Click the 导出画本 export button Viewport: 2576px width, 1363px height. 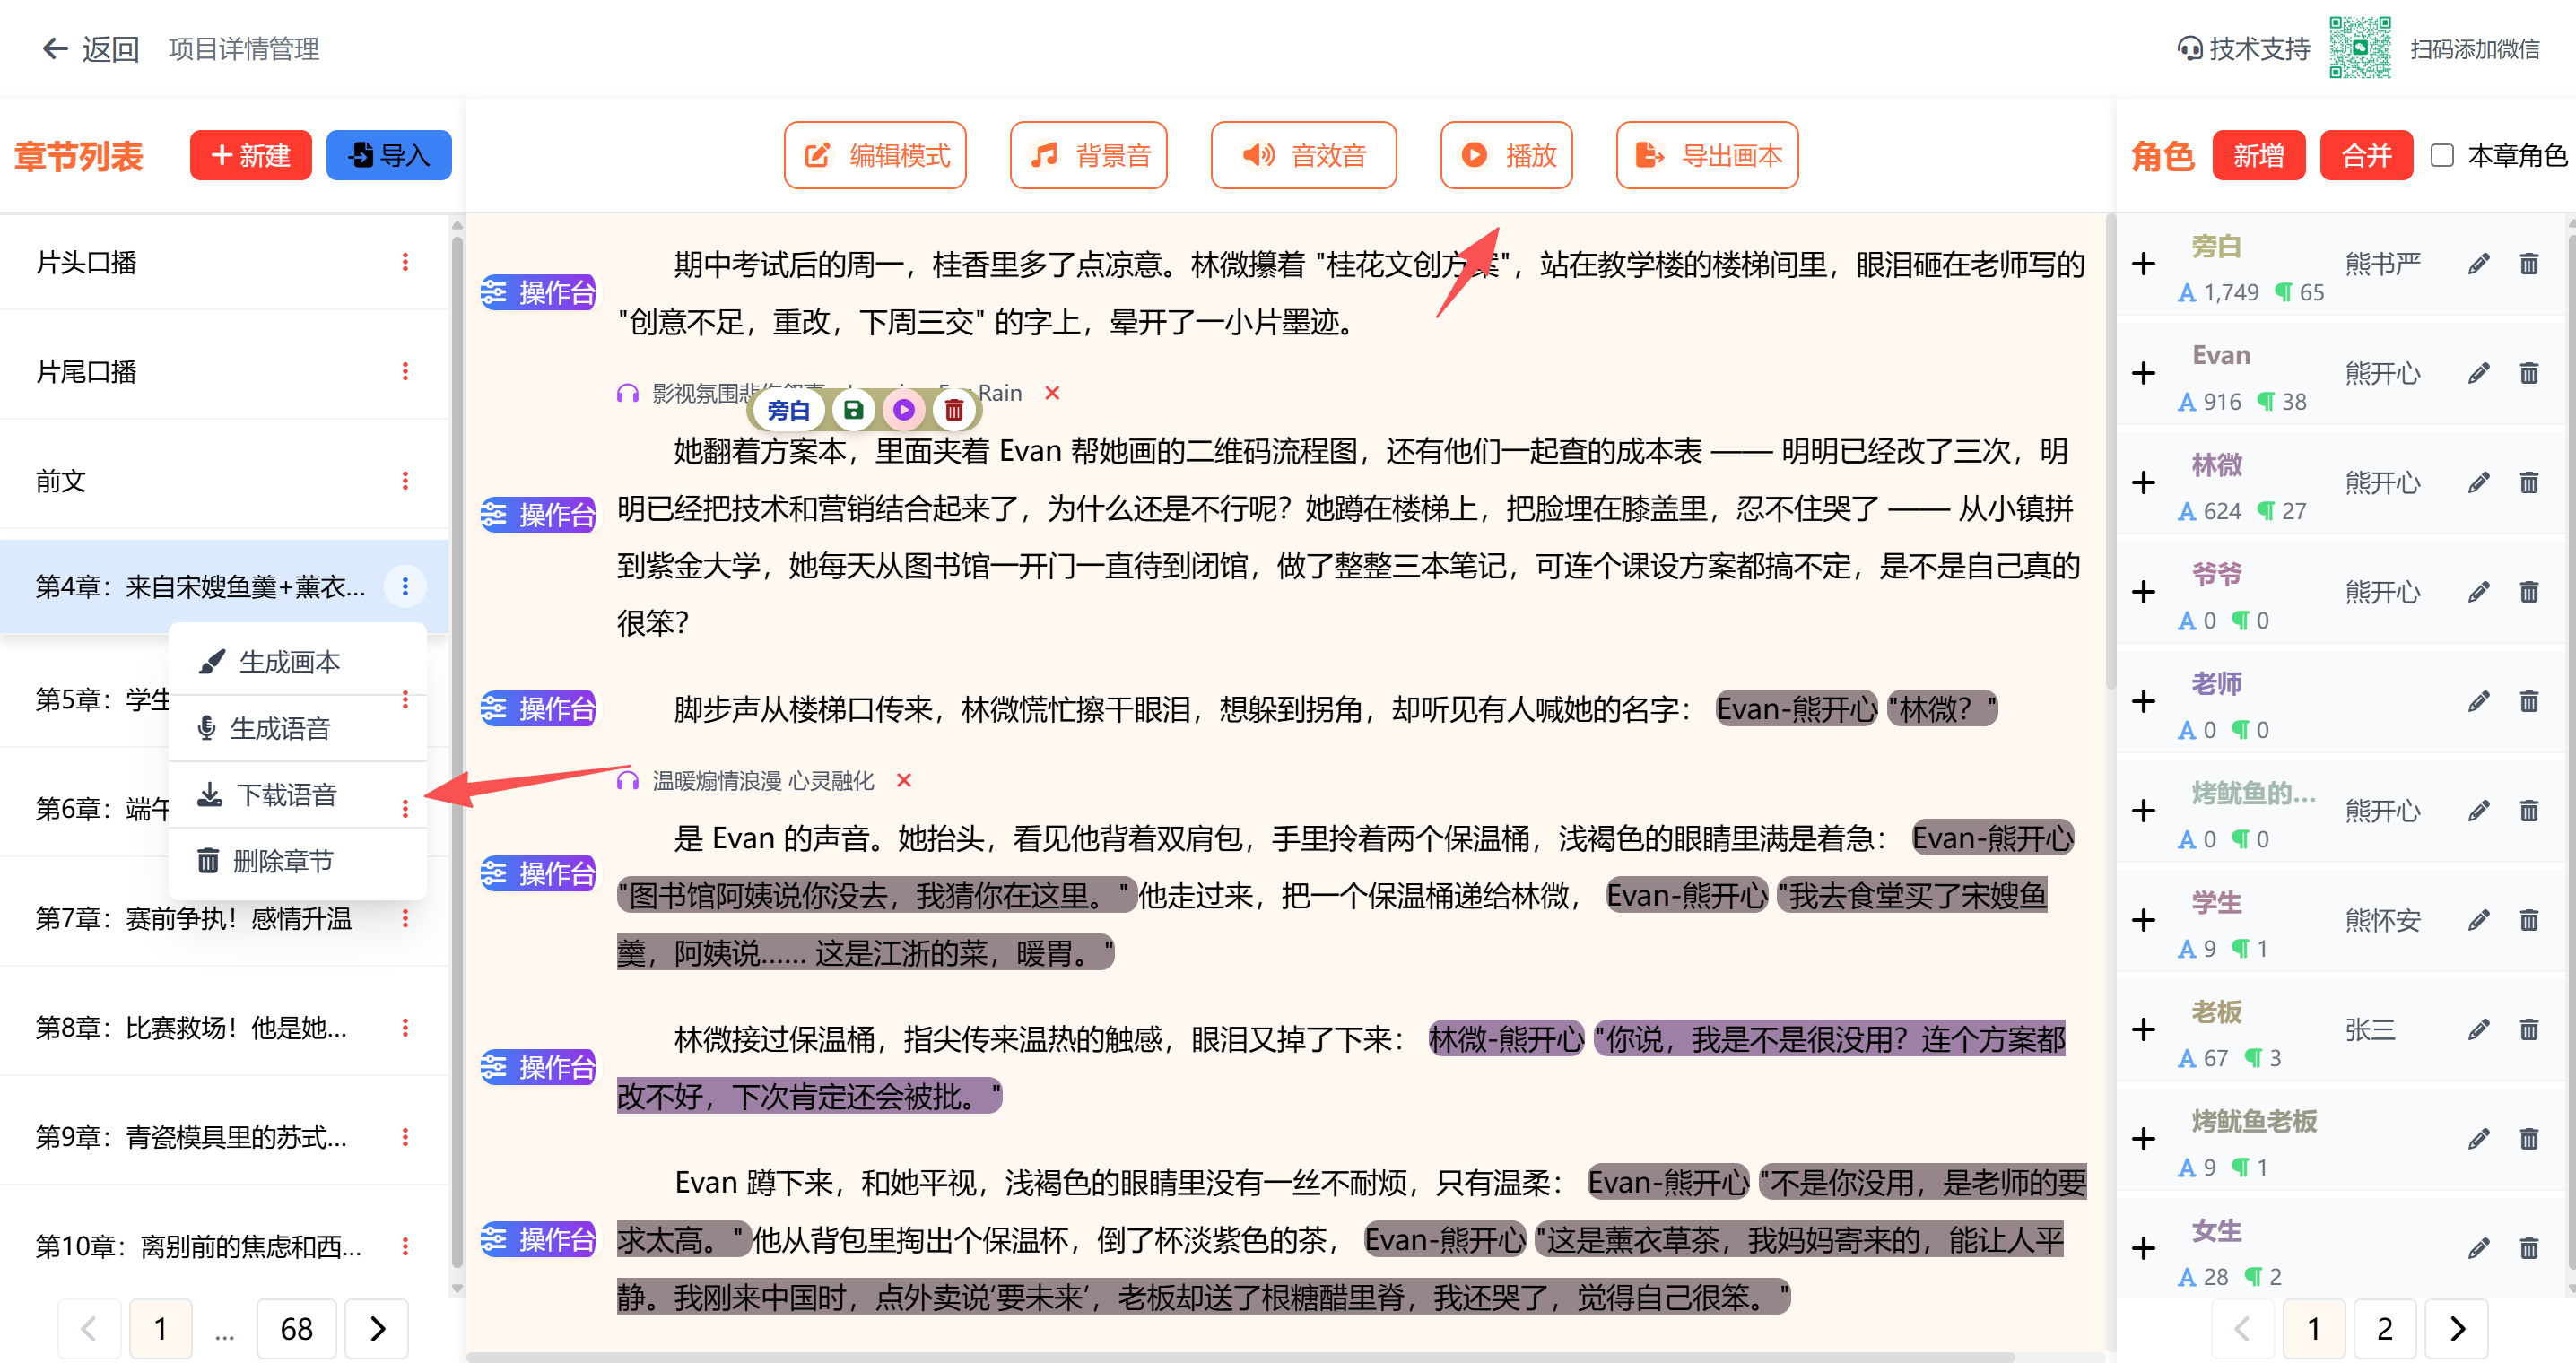[1707, 156]
